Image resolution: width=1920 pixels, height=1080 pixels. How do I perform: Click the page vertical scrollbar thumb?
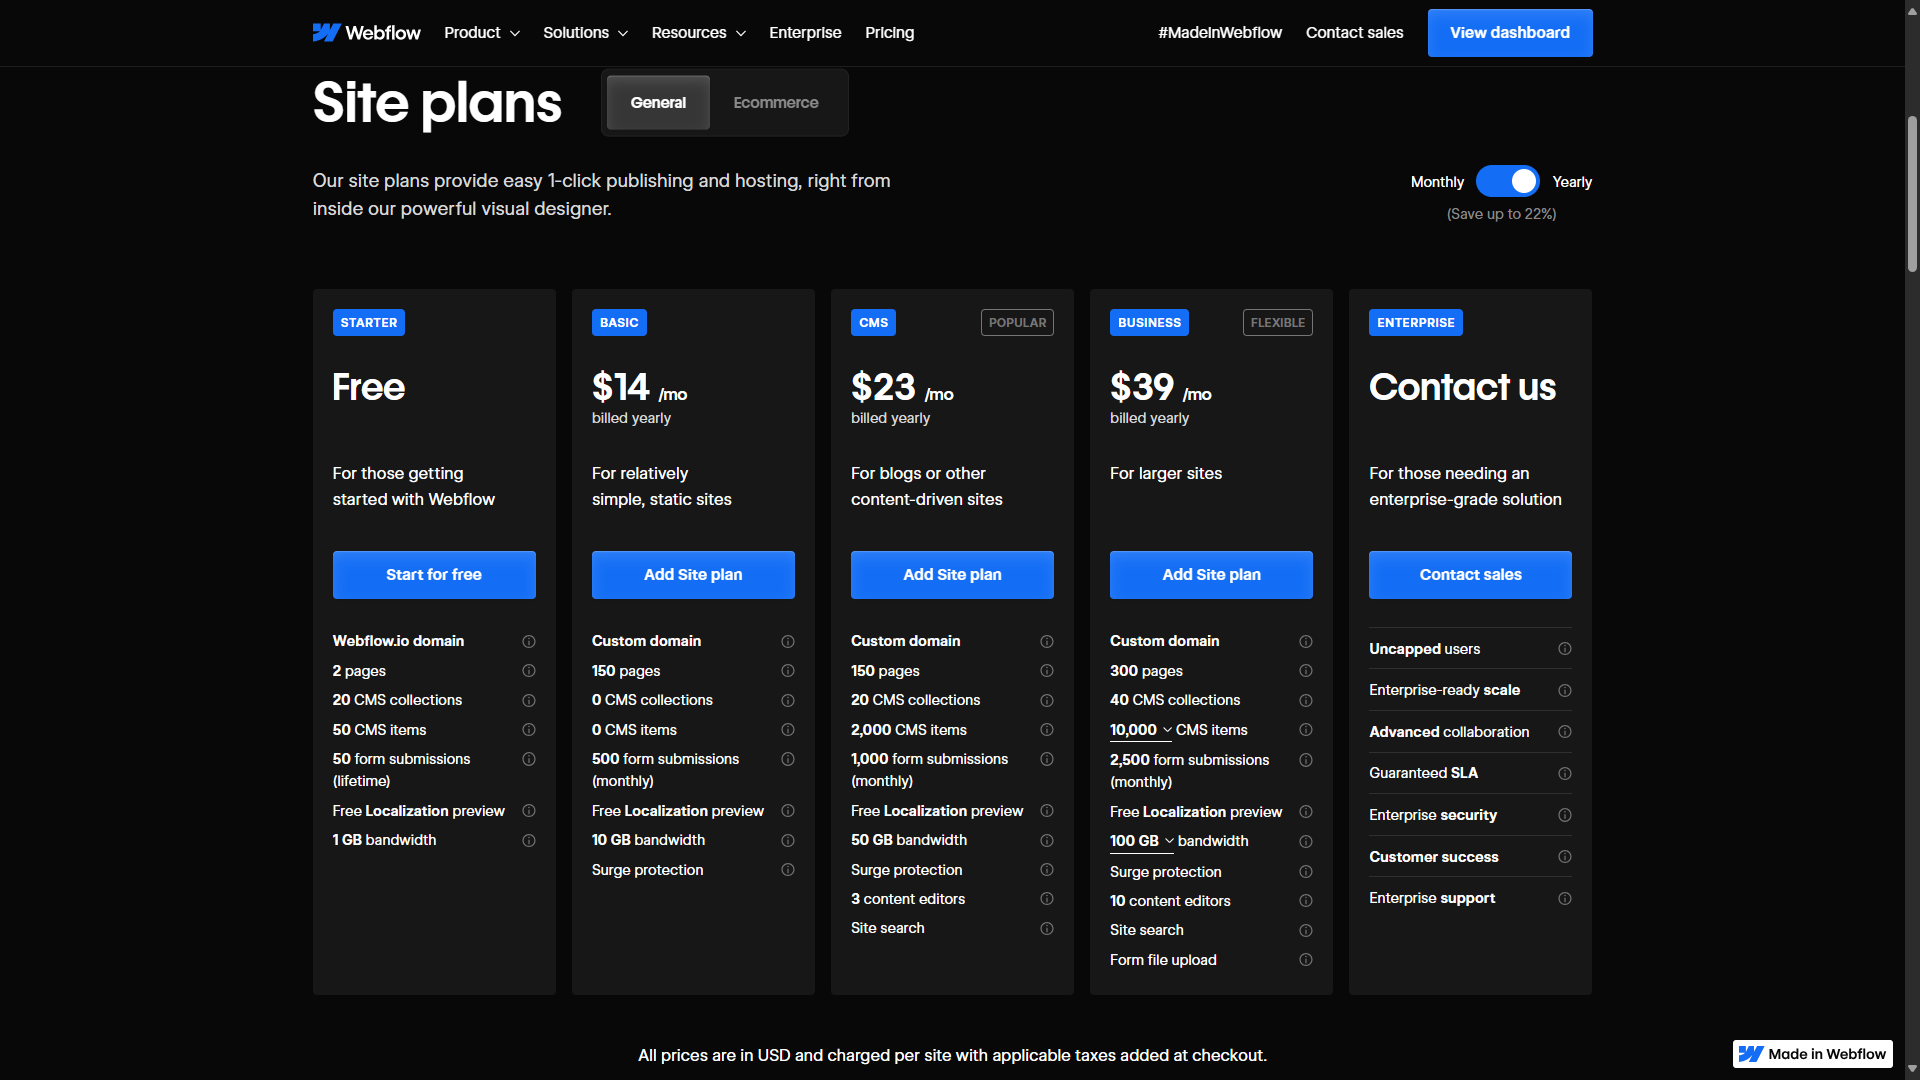coord(1912,195)
